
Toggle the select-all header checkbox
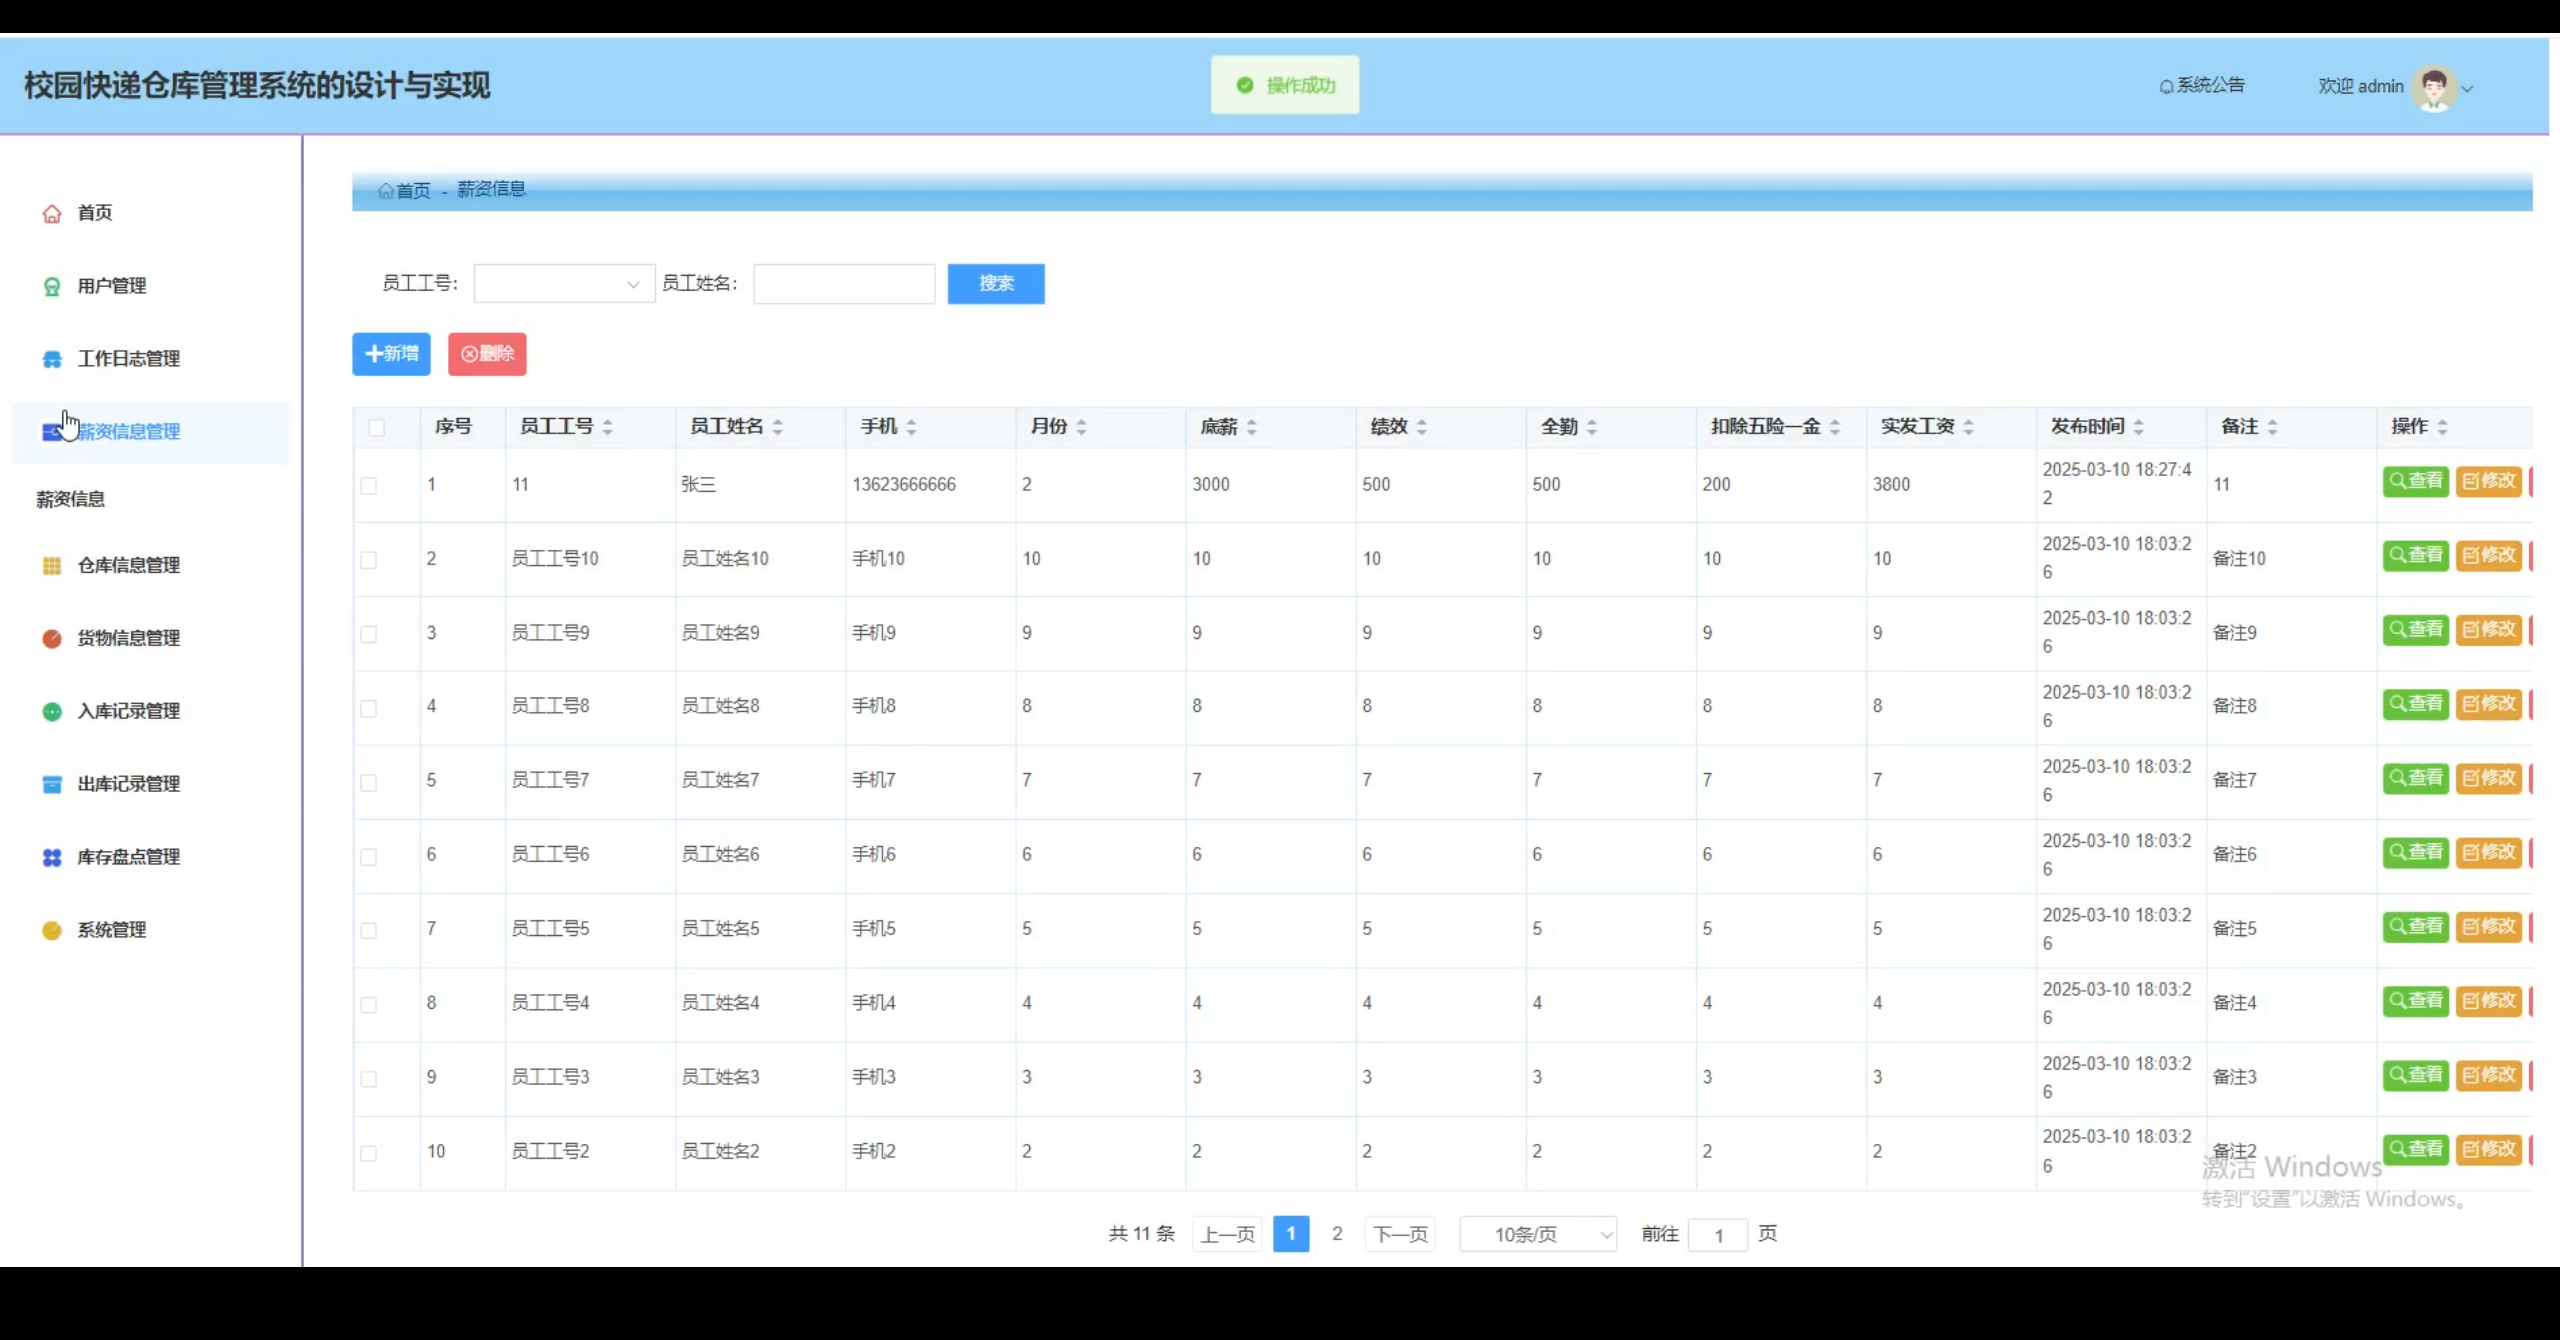376,428
